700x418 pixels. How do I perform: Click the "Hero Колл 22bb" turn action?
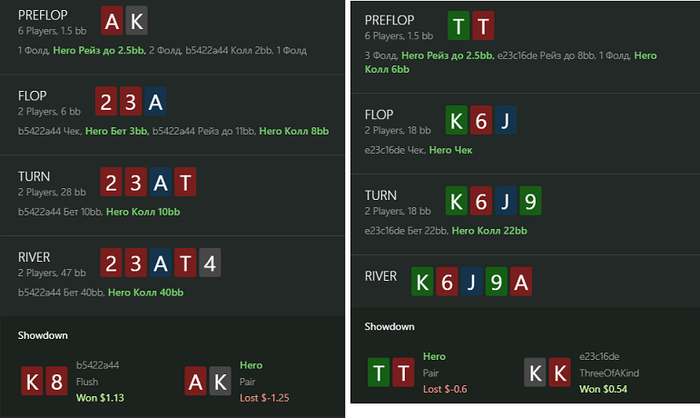click(x=492, y=232)
